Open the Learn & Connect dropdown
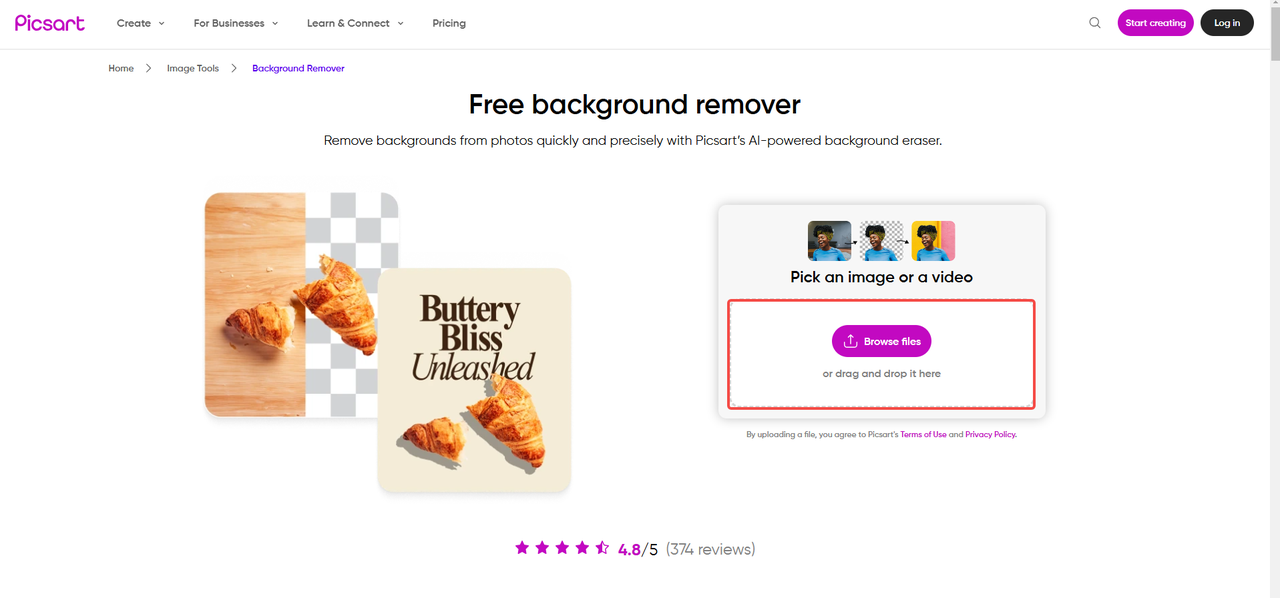Screen dimensions: 1280x598 [x=355, y=23]
